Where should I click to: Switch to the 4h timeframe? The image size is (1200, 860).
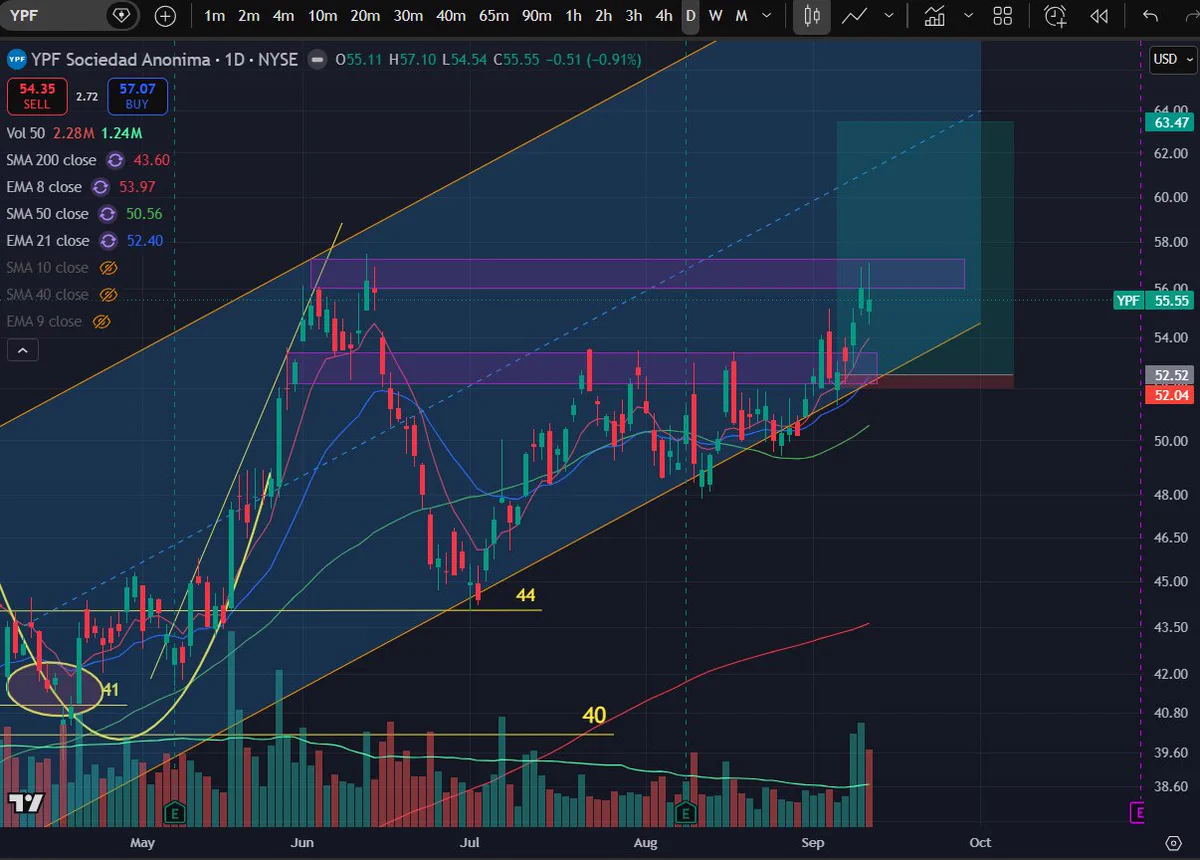(664, 16)
